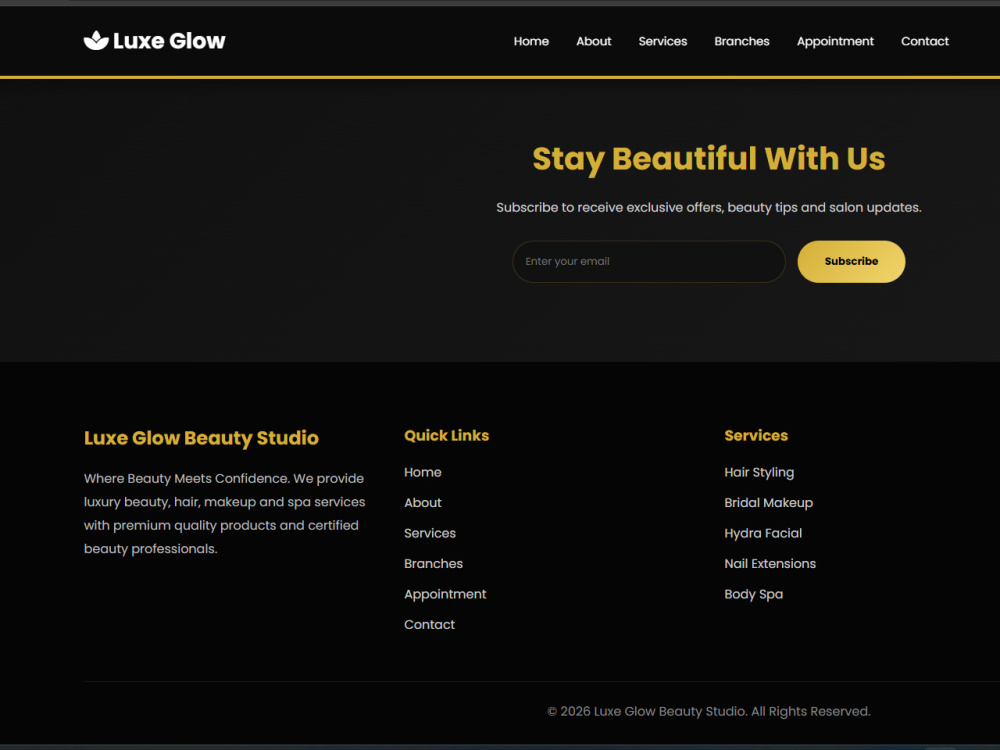The width and height of the screenshot is (1000, 750).
Task: Select Hair Styling in footer Services
Action: pyautogui.click(x=759, y=473)
